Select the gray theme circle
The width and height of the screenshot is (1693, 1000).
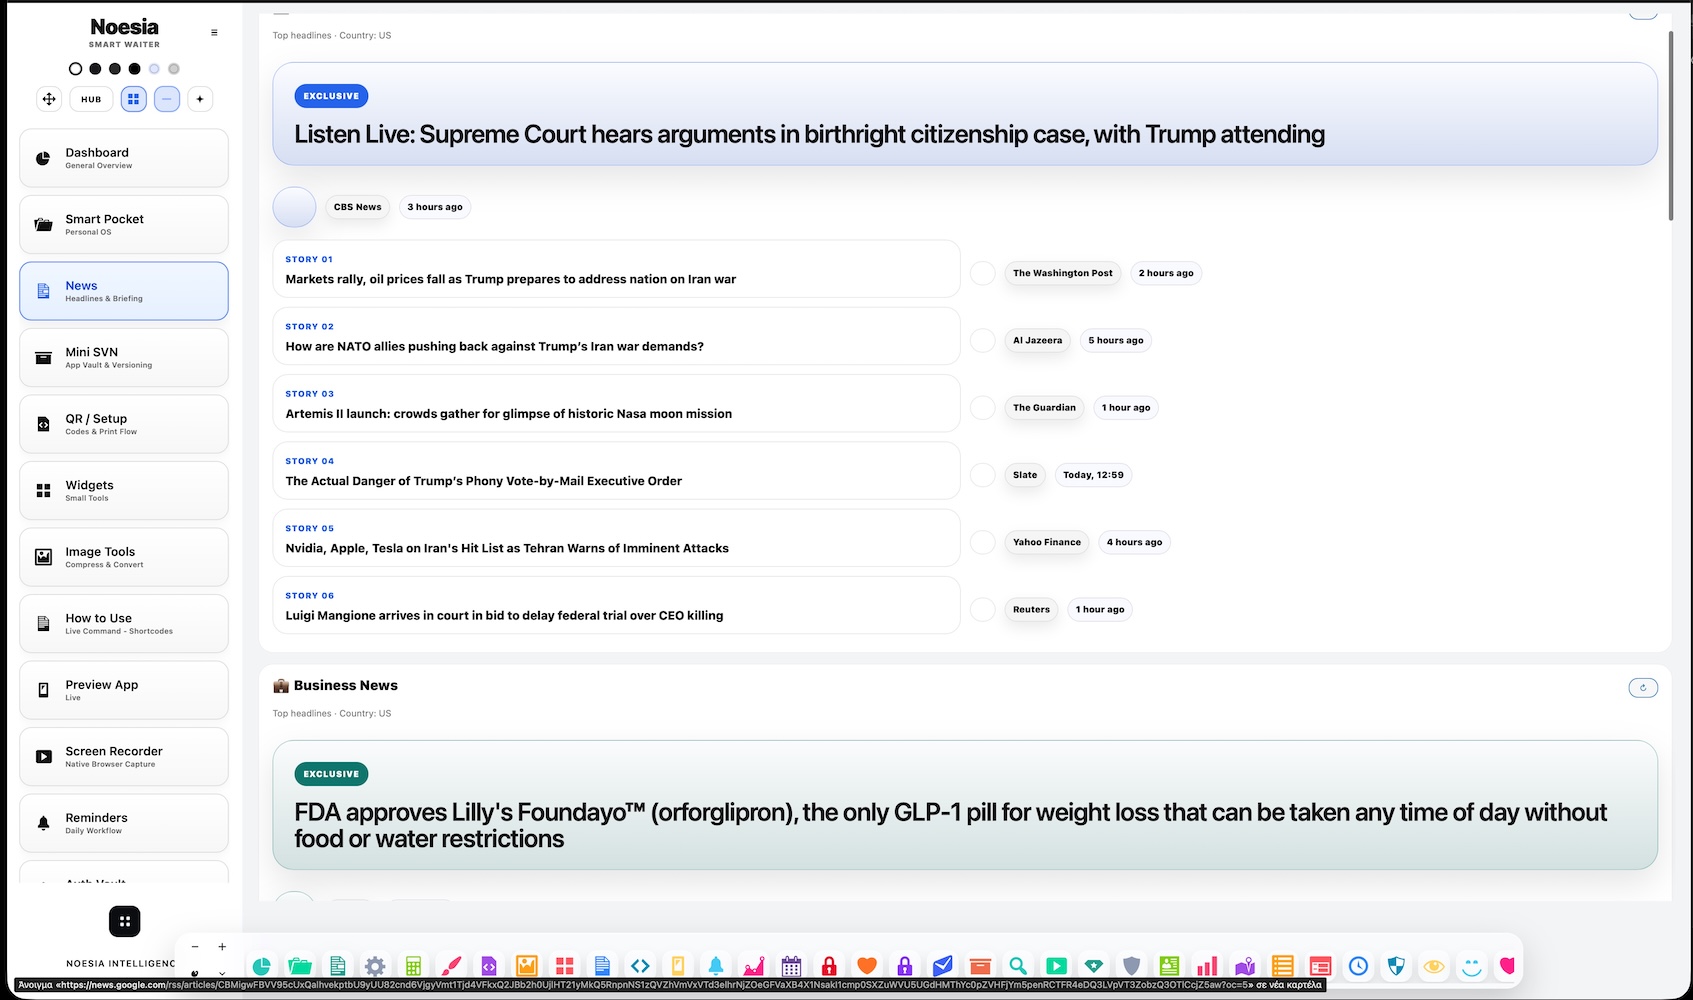[174, 69]
